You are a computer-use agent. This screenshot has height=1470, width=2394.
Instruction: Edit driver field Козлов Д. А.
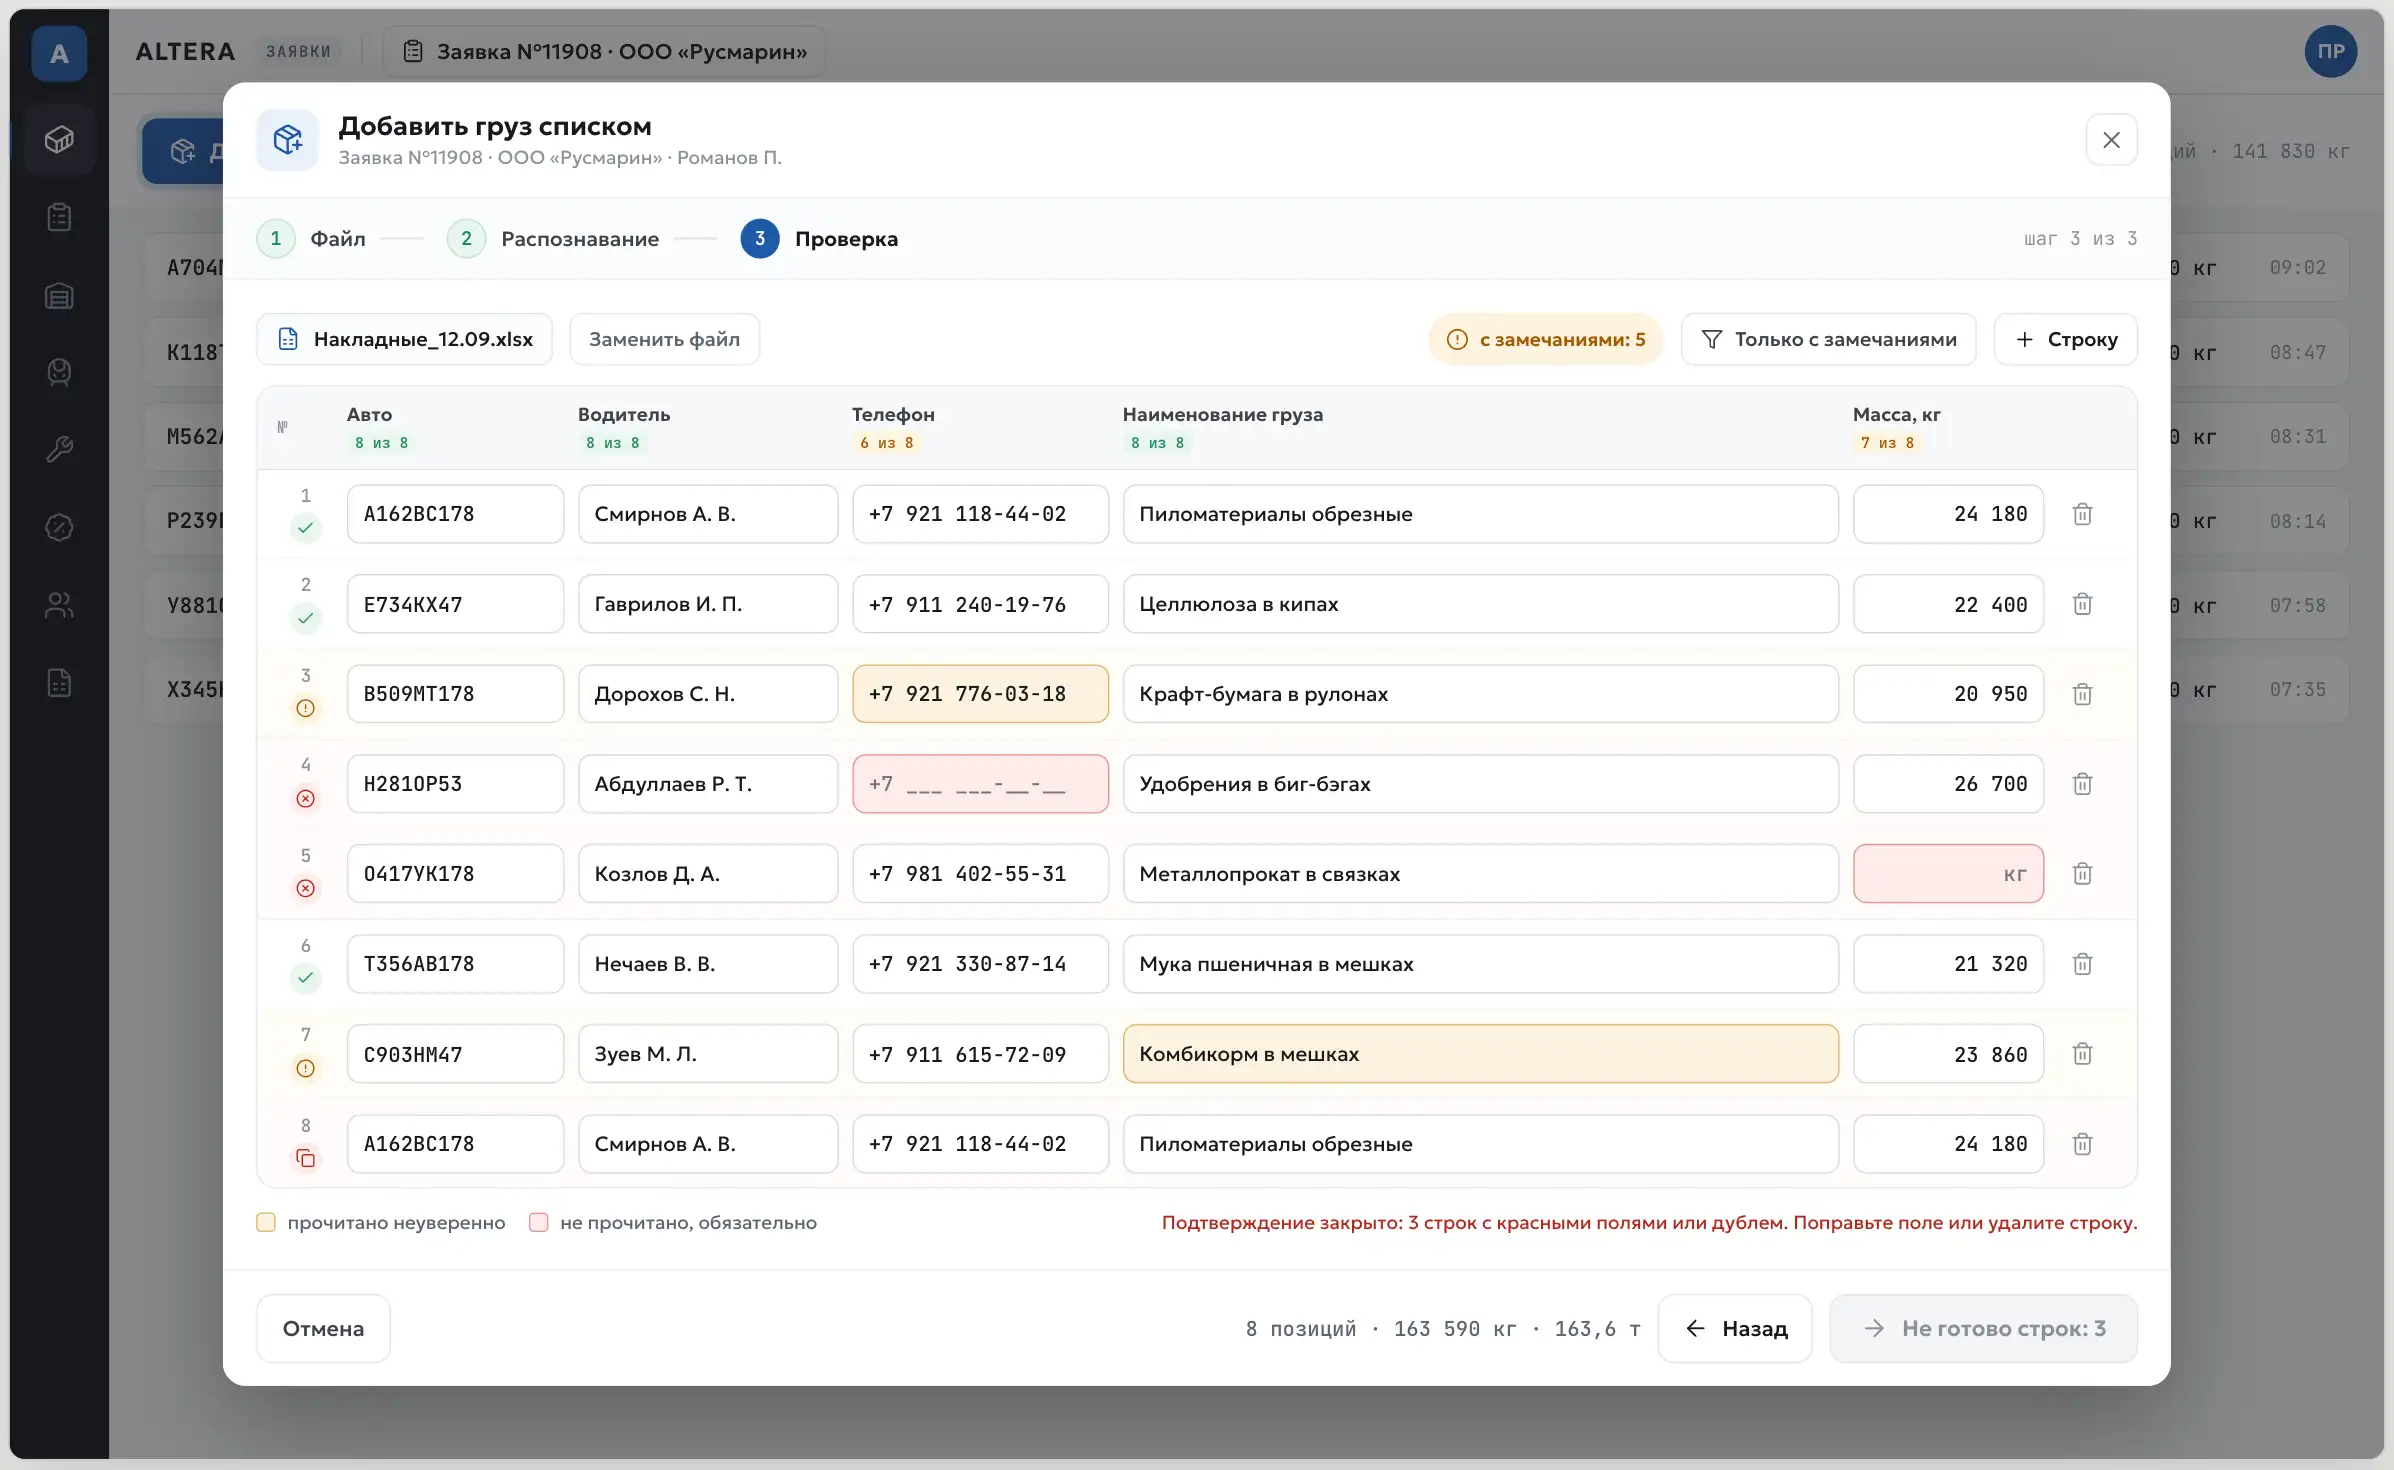click(708, 874)
